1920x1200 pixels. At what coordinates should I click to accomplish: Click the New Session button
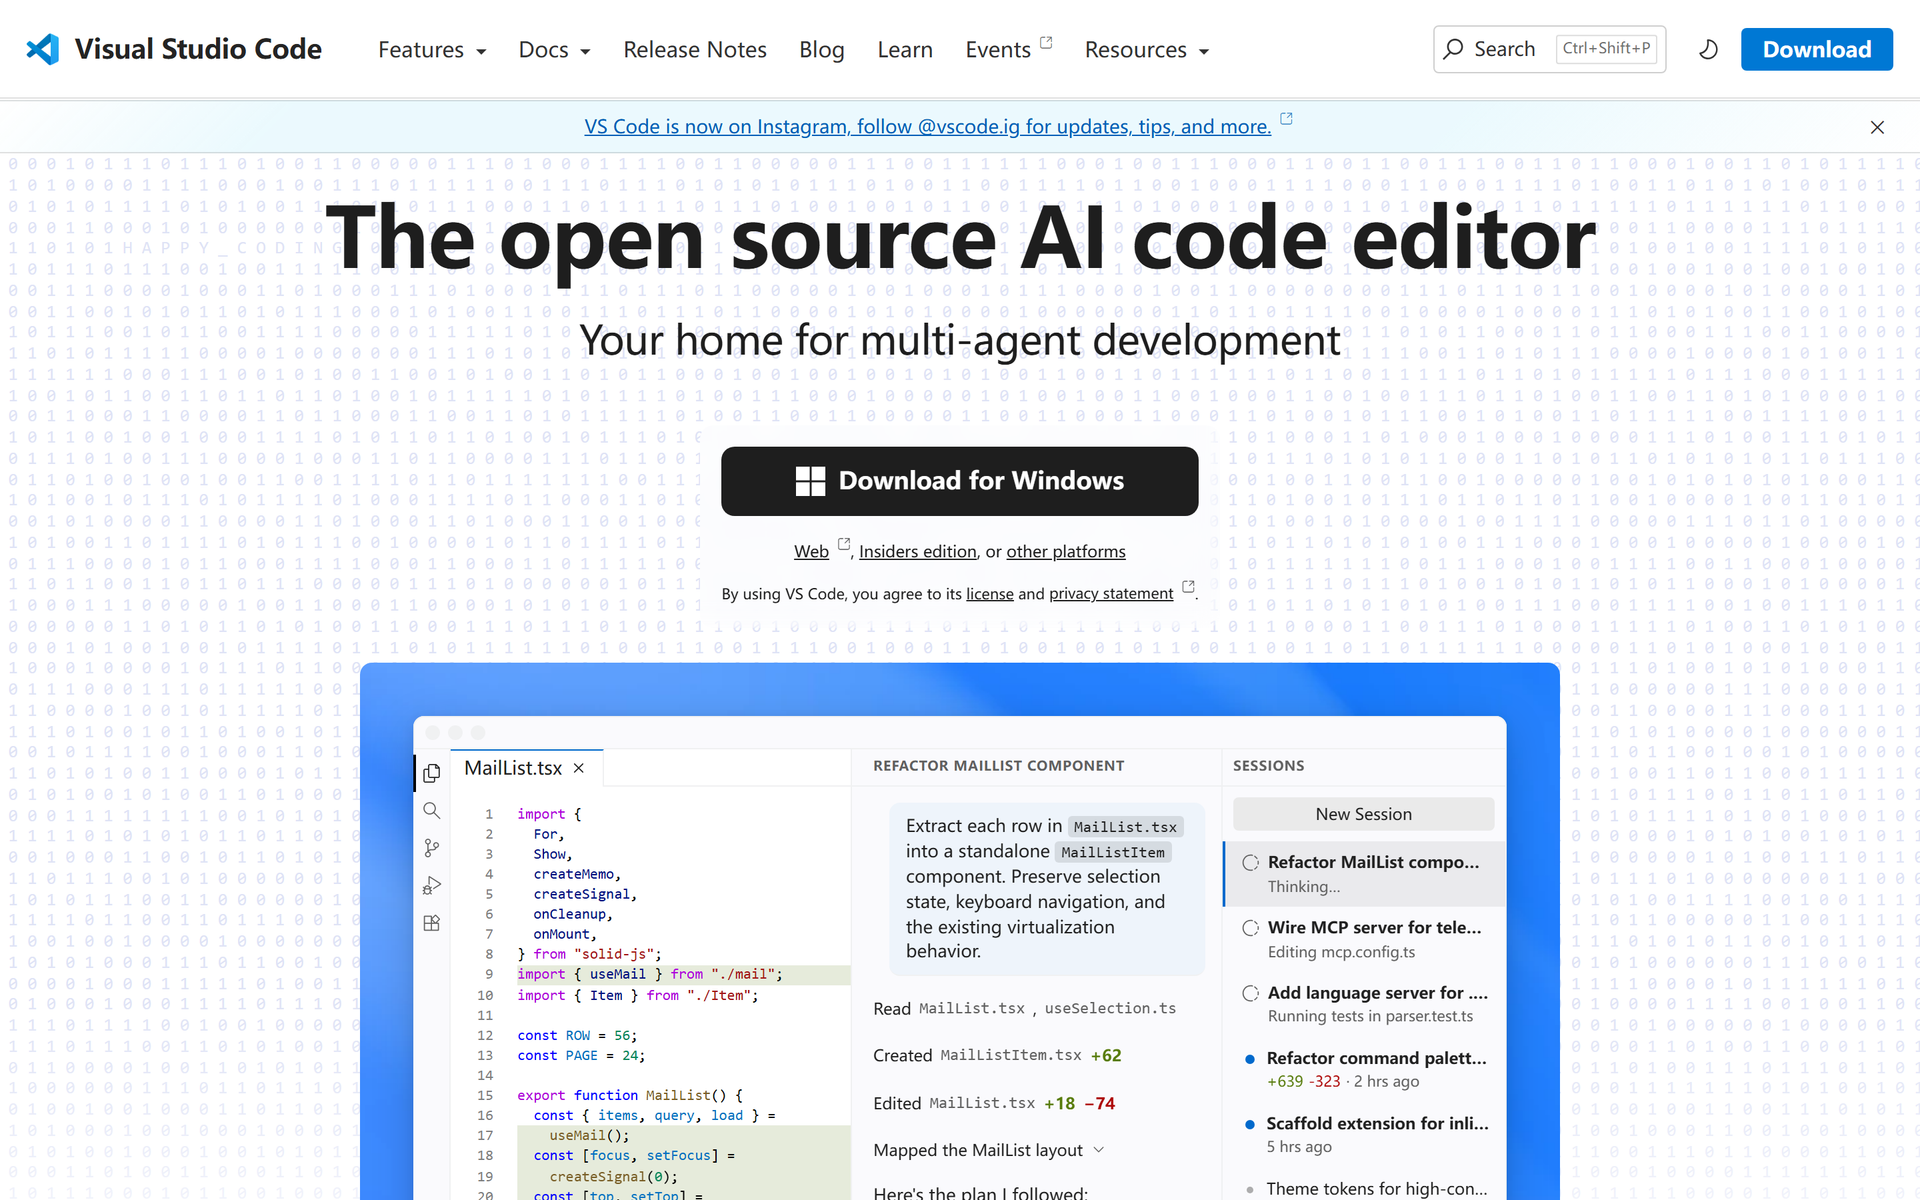click(1363, 814)
